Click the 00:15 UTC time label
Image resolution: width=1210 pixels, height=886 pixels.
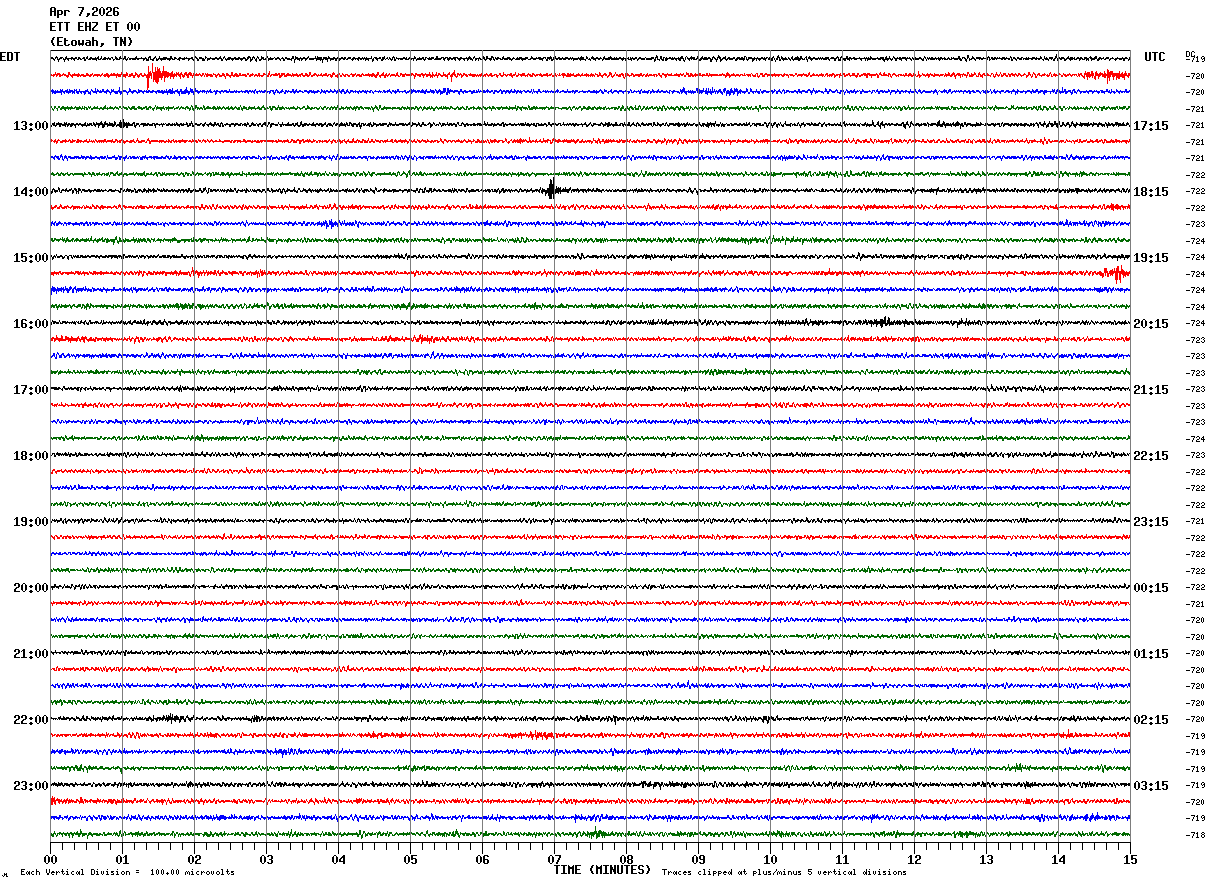1150,588
